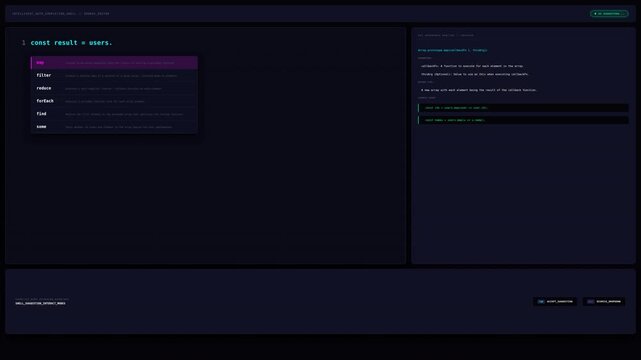
Task: Click the thisArg optional parameter description
Action: tap(474, 74)
